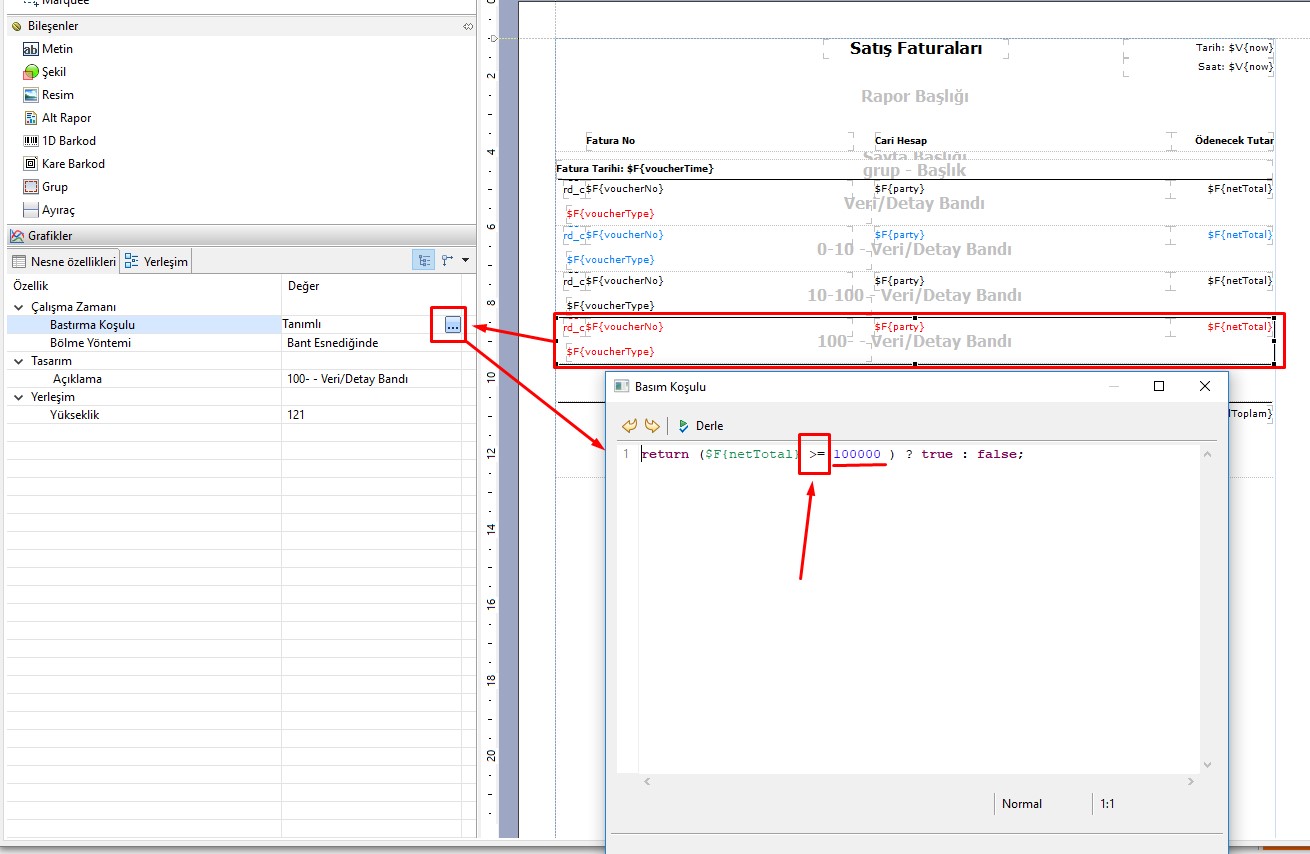Open the Nesne özellikleri tab
Image resolution: width=1310 pixels, height=854 pixels.
click(64, 262)
